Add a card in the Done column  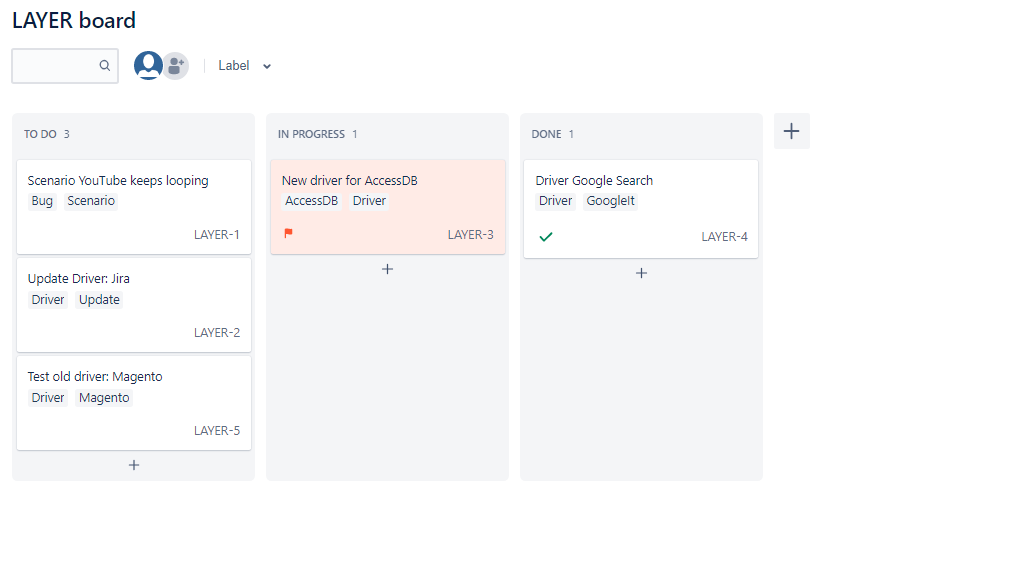coord(642,273)
